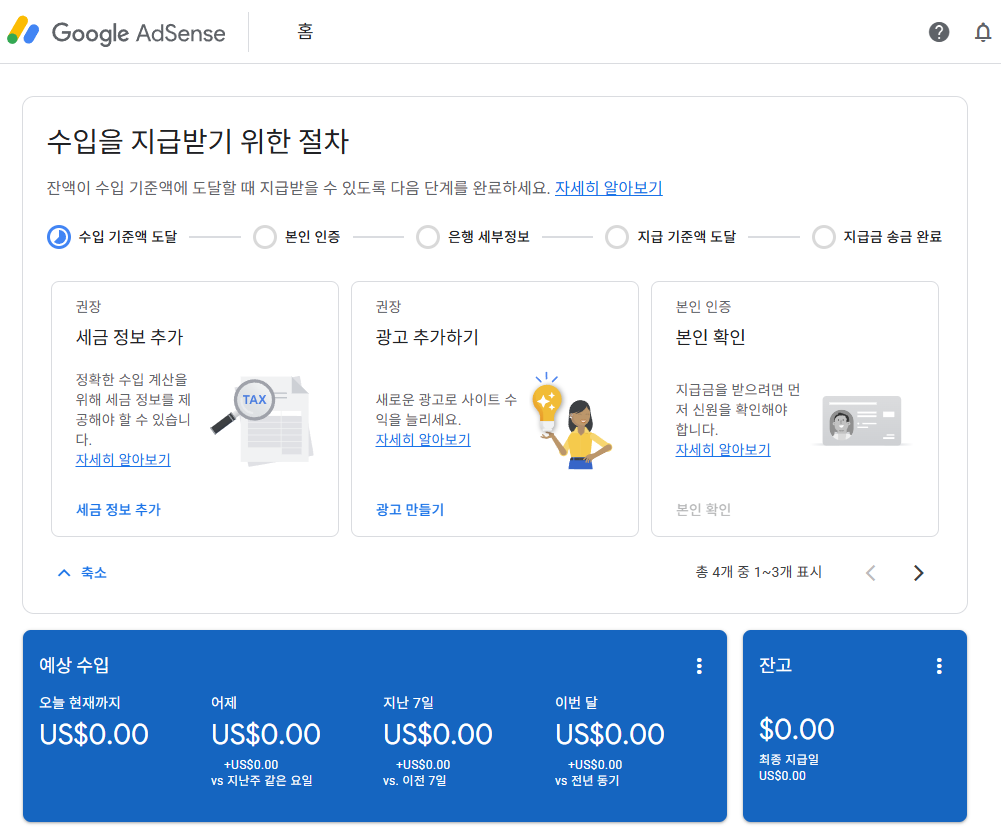Click the 잔고 $0.00 balance value
The width and height of the screenshot is (1001, 835).
pyautogui.click(x=796, y=729)
